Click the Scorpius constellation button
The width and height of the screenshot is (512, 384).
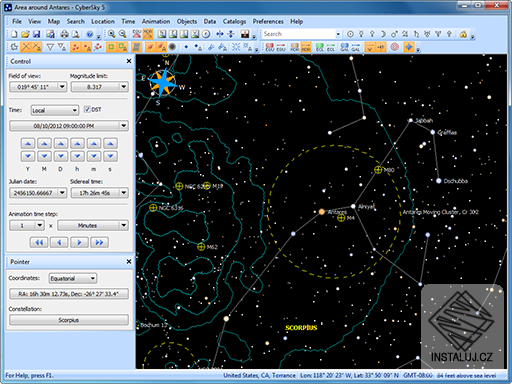point(69,320)
